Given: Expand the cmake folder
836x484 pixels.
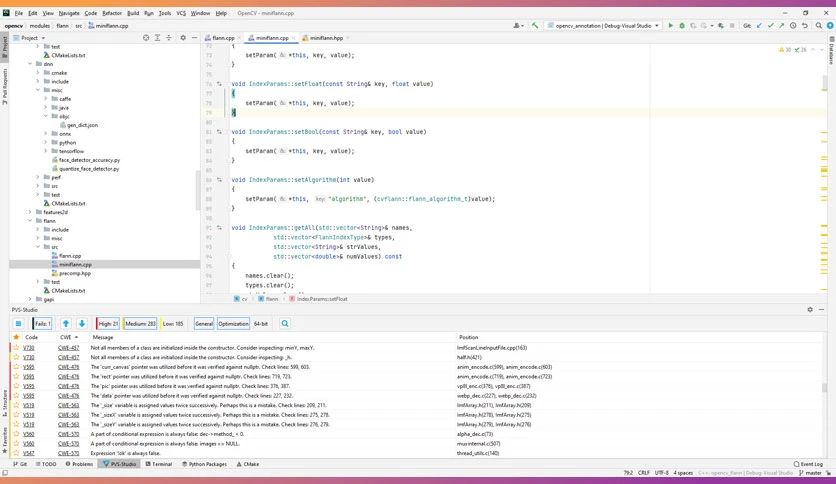Looking at the screenshot, I should 38,72.
